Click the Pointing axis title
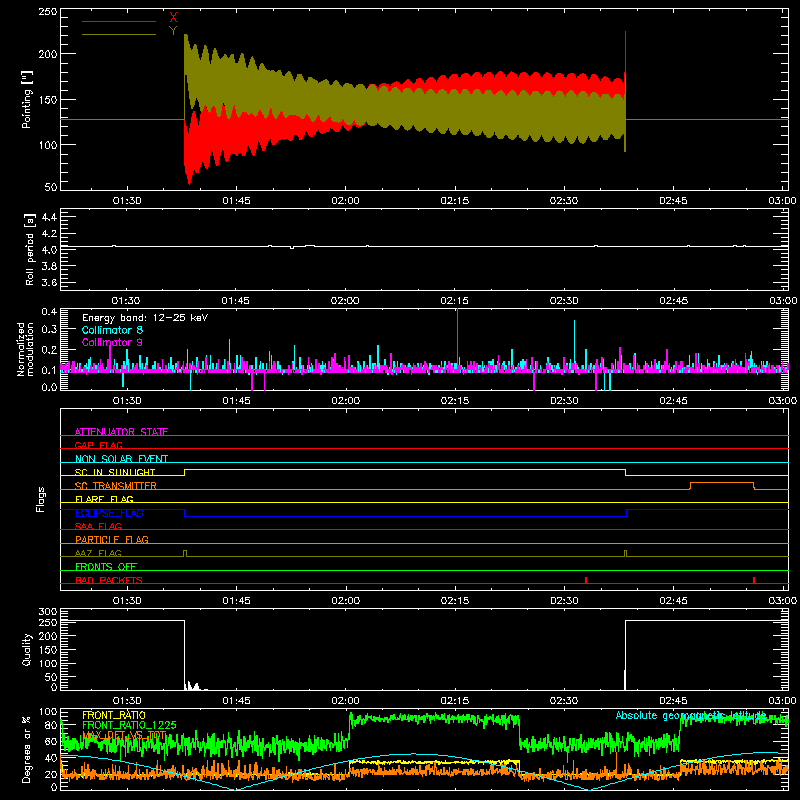Viewport: 800px width, 800px height. (x=27, y=99)
